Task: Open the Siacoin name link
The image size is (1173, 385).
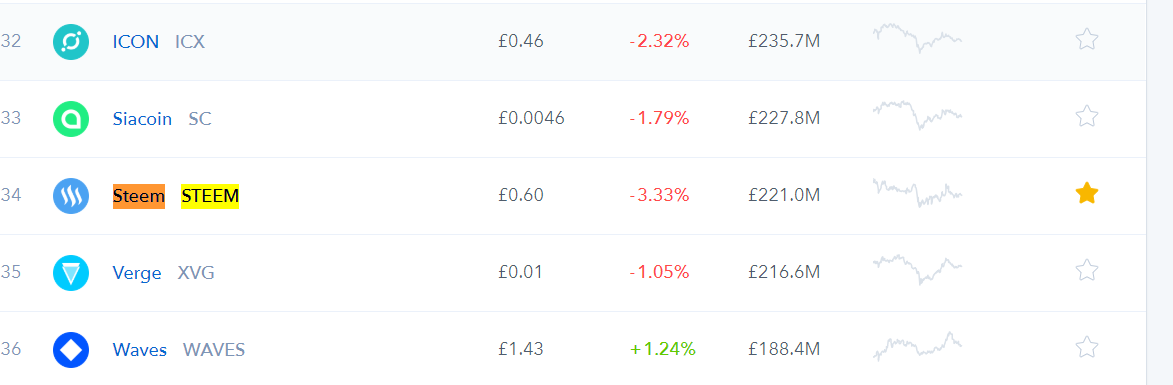Action: [142, 118]
